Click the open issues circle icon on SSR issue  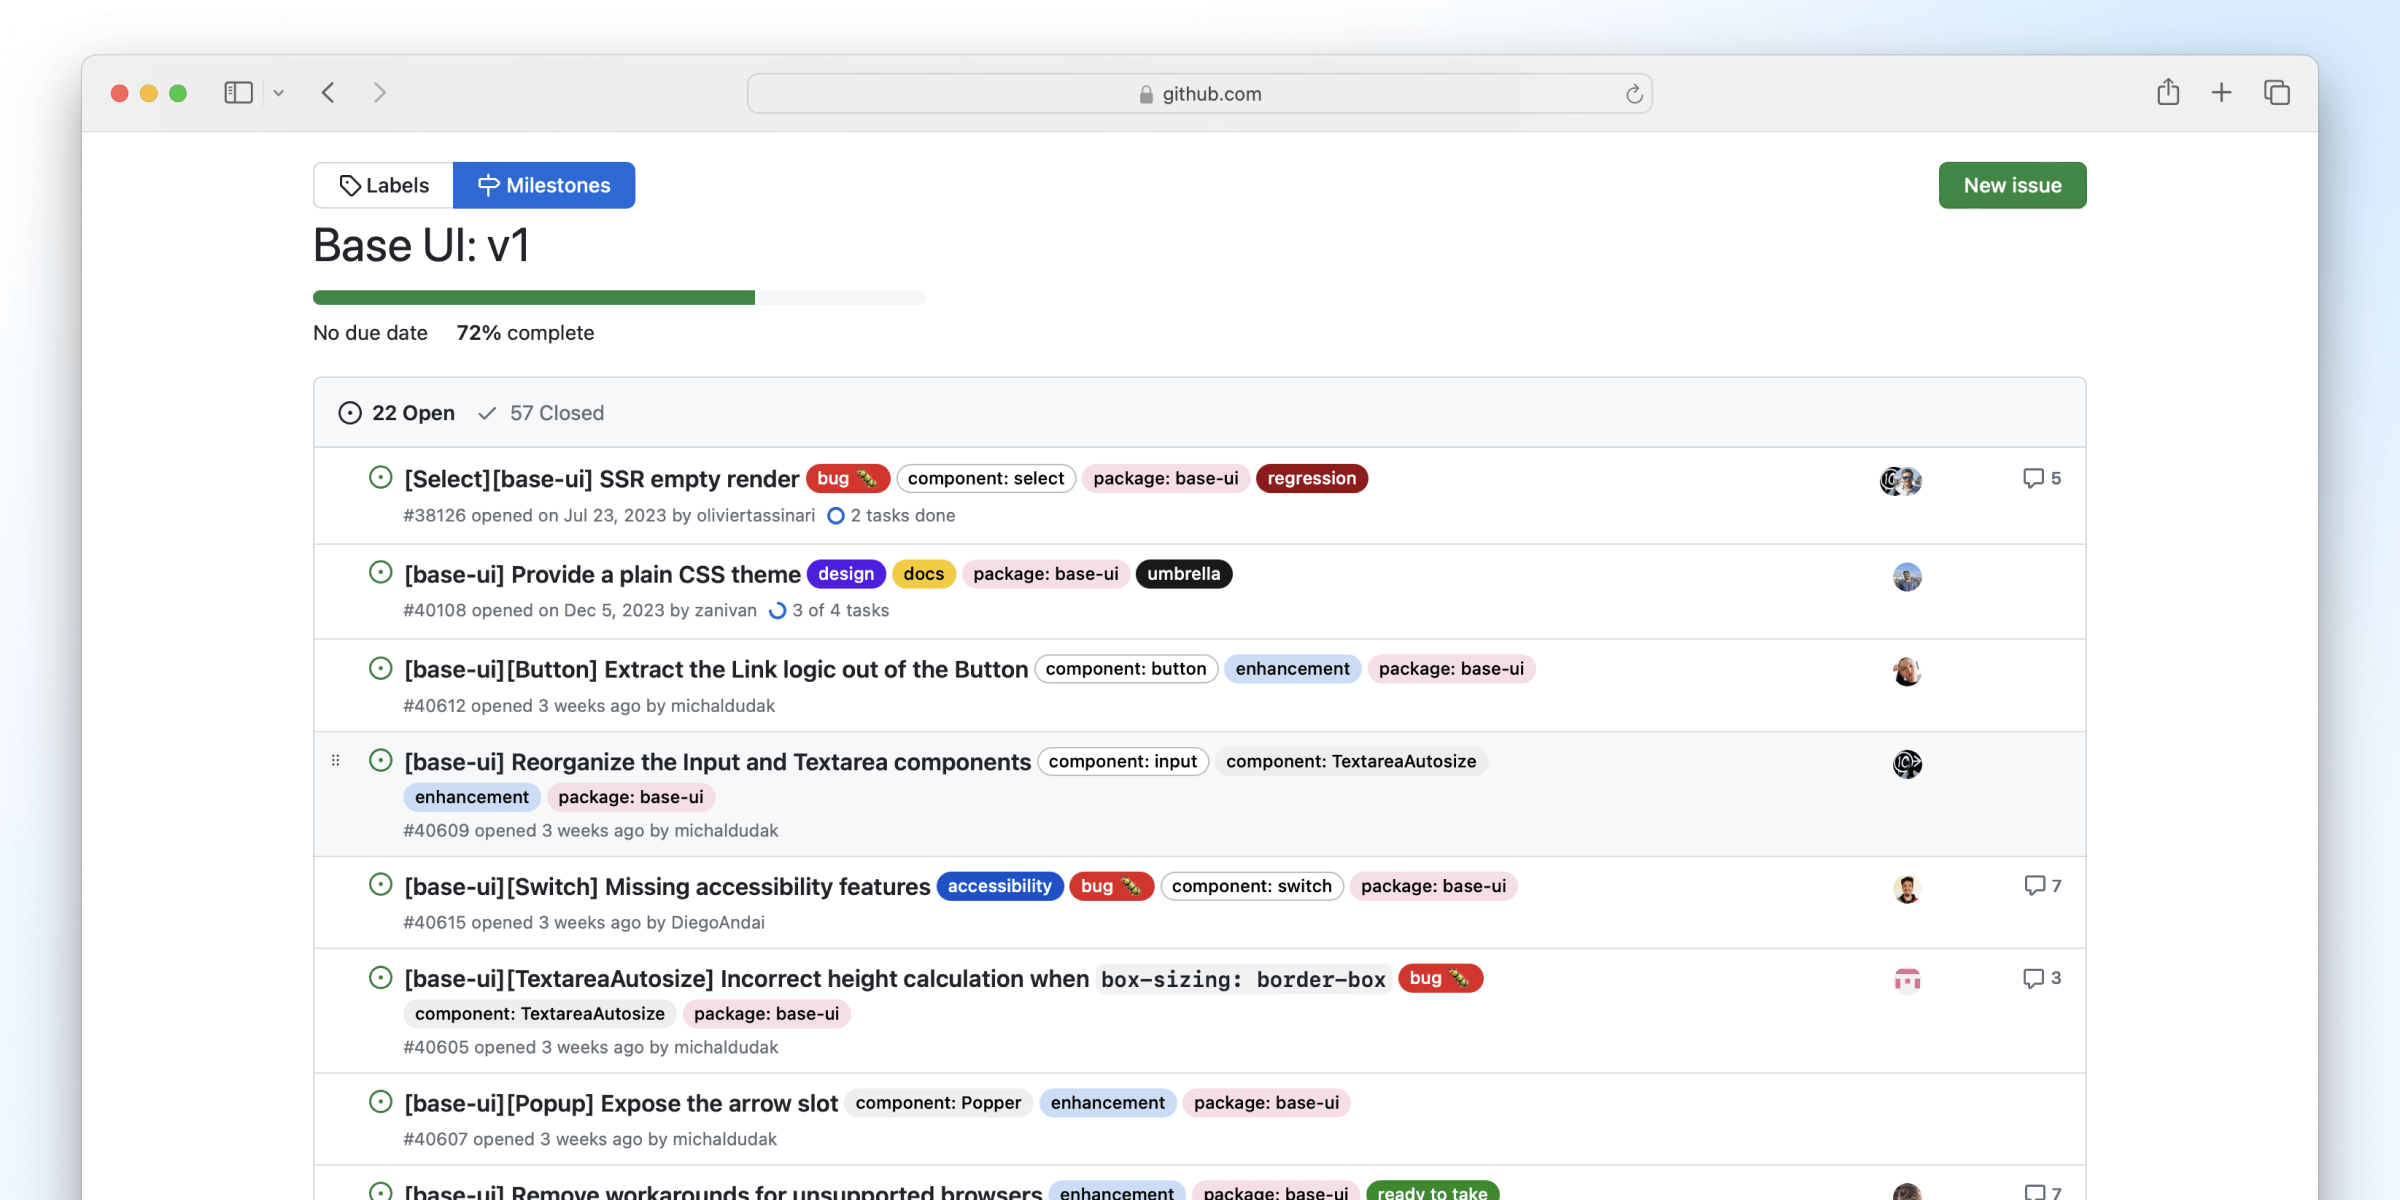[380, 479]
